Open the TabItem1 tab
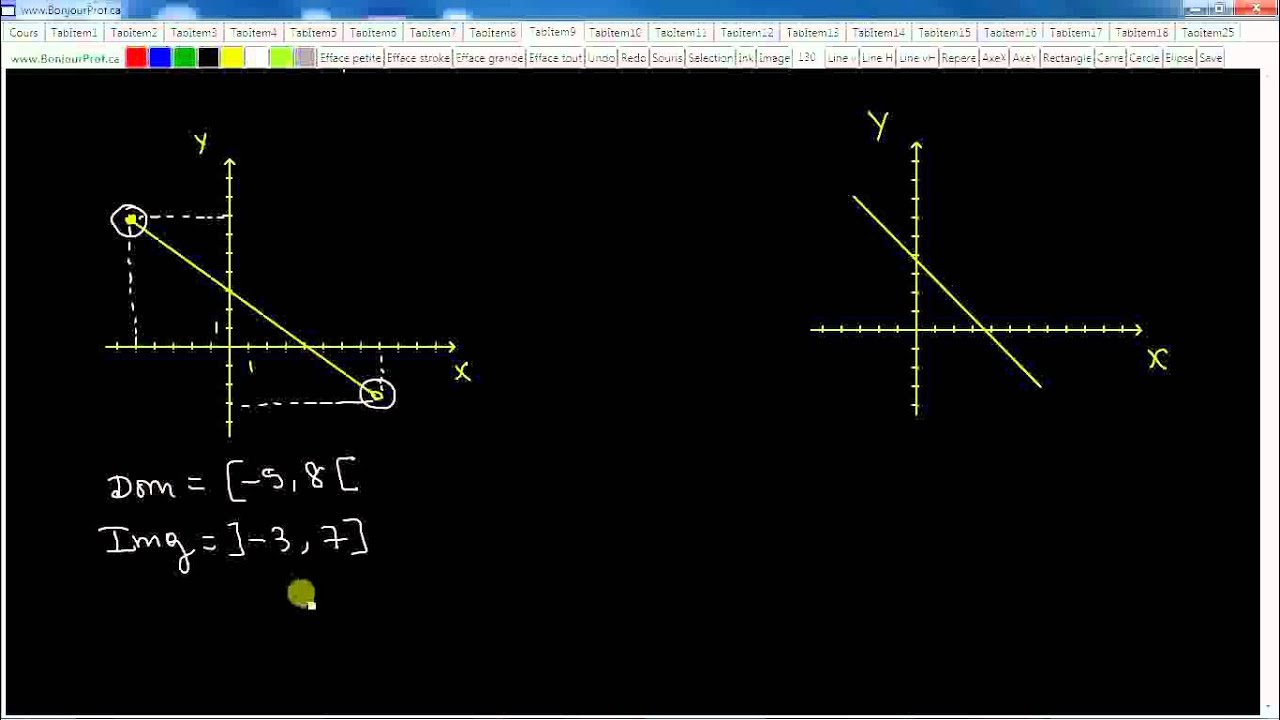This screenshot has width=1280, height=720. [x=74, y=33]
